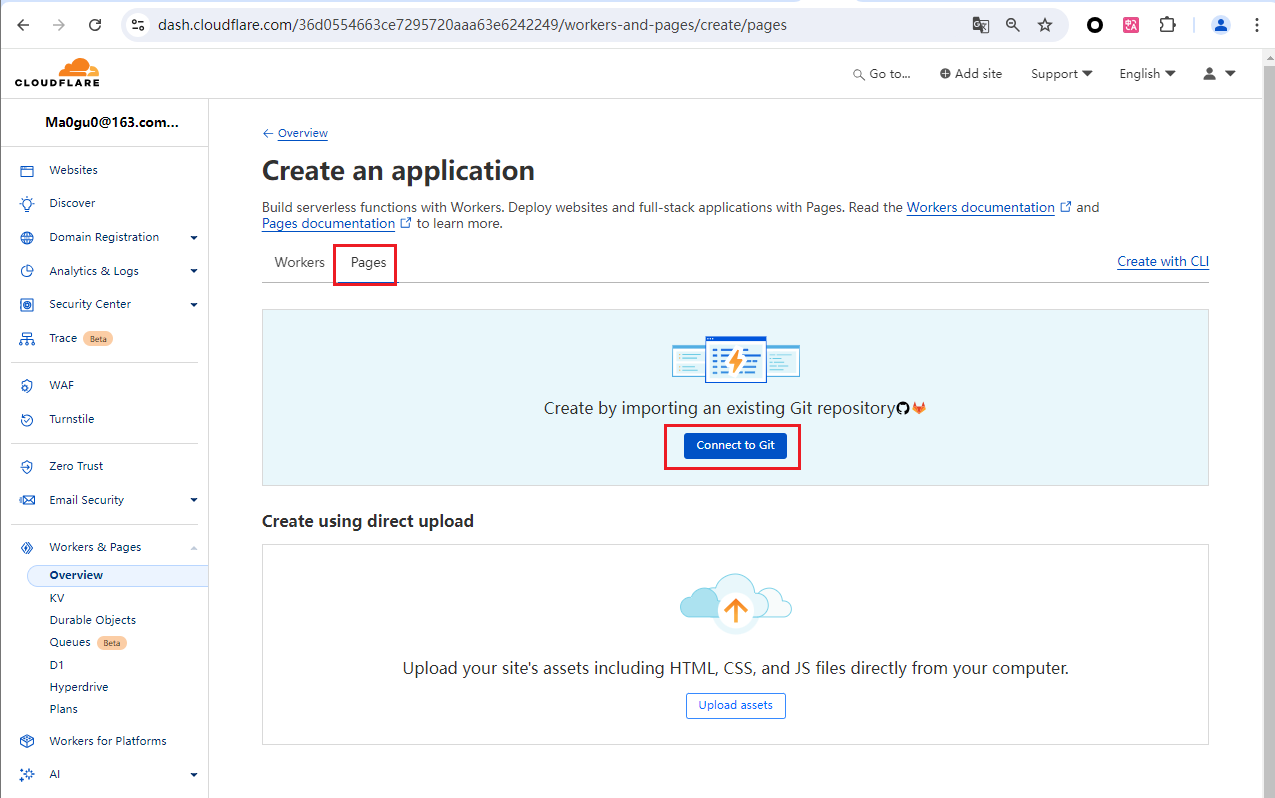1275x798 pixels.
Task: Collapse the Workers & Pages section arrow
Action: (x=194, y=548)
